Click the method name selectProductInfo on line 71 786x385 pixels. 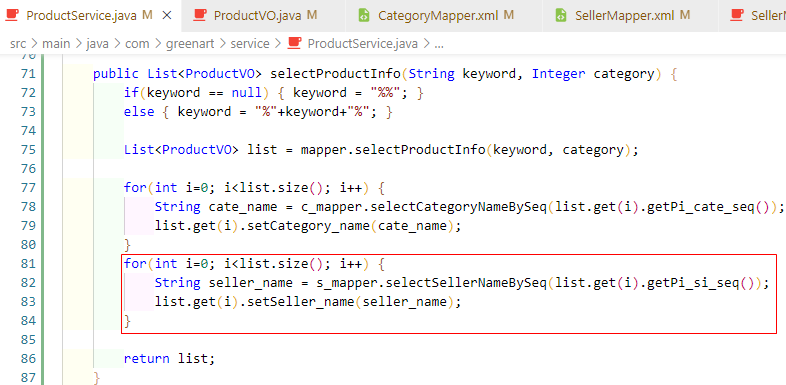335,74
